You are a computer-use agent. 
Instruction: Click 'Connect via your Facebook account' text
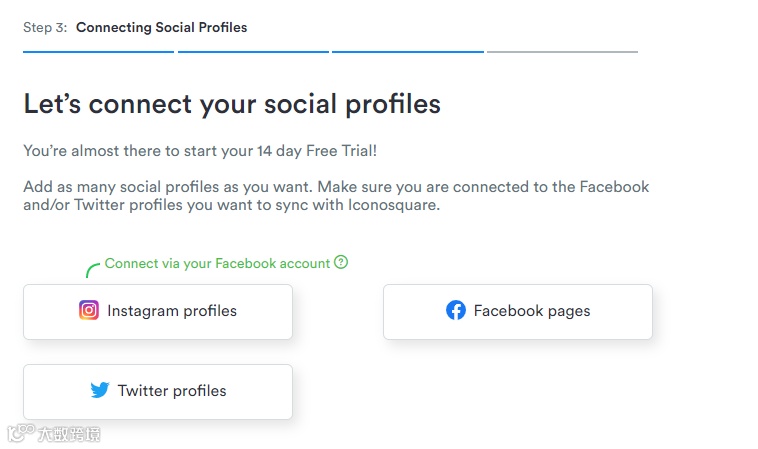coord(217,263)
